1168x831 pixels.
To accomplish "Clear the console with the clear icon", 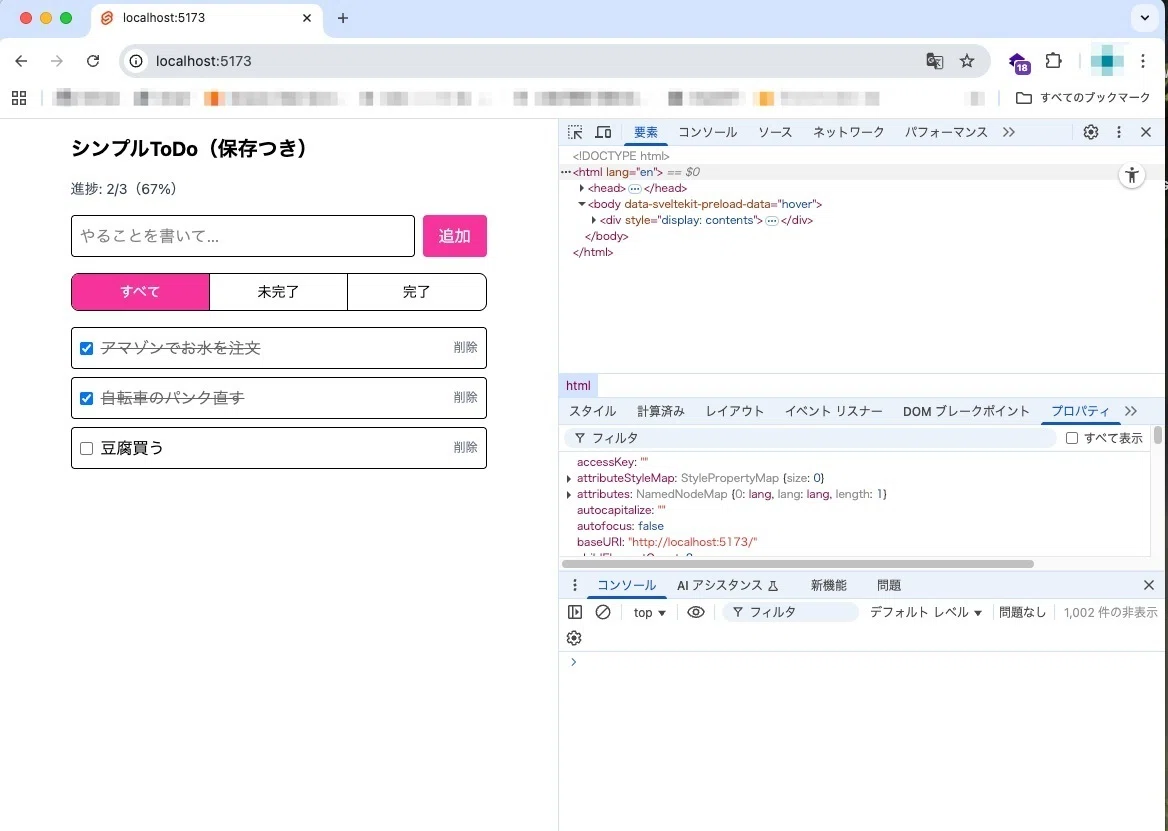I will (x=603, y=612).
